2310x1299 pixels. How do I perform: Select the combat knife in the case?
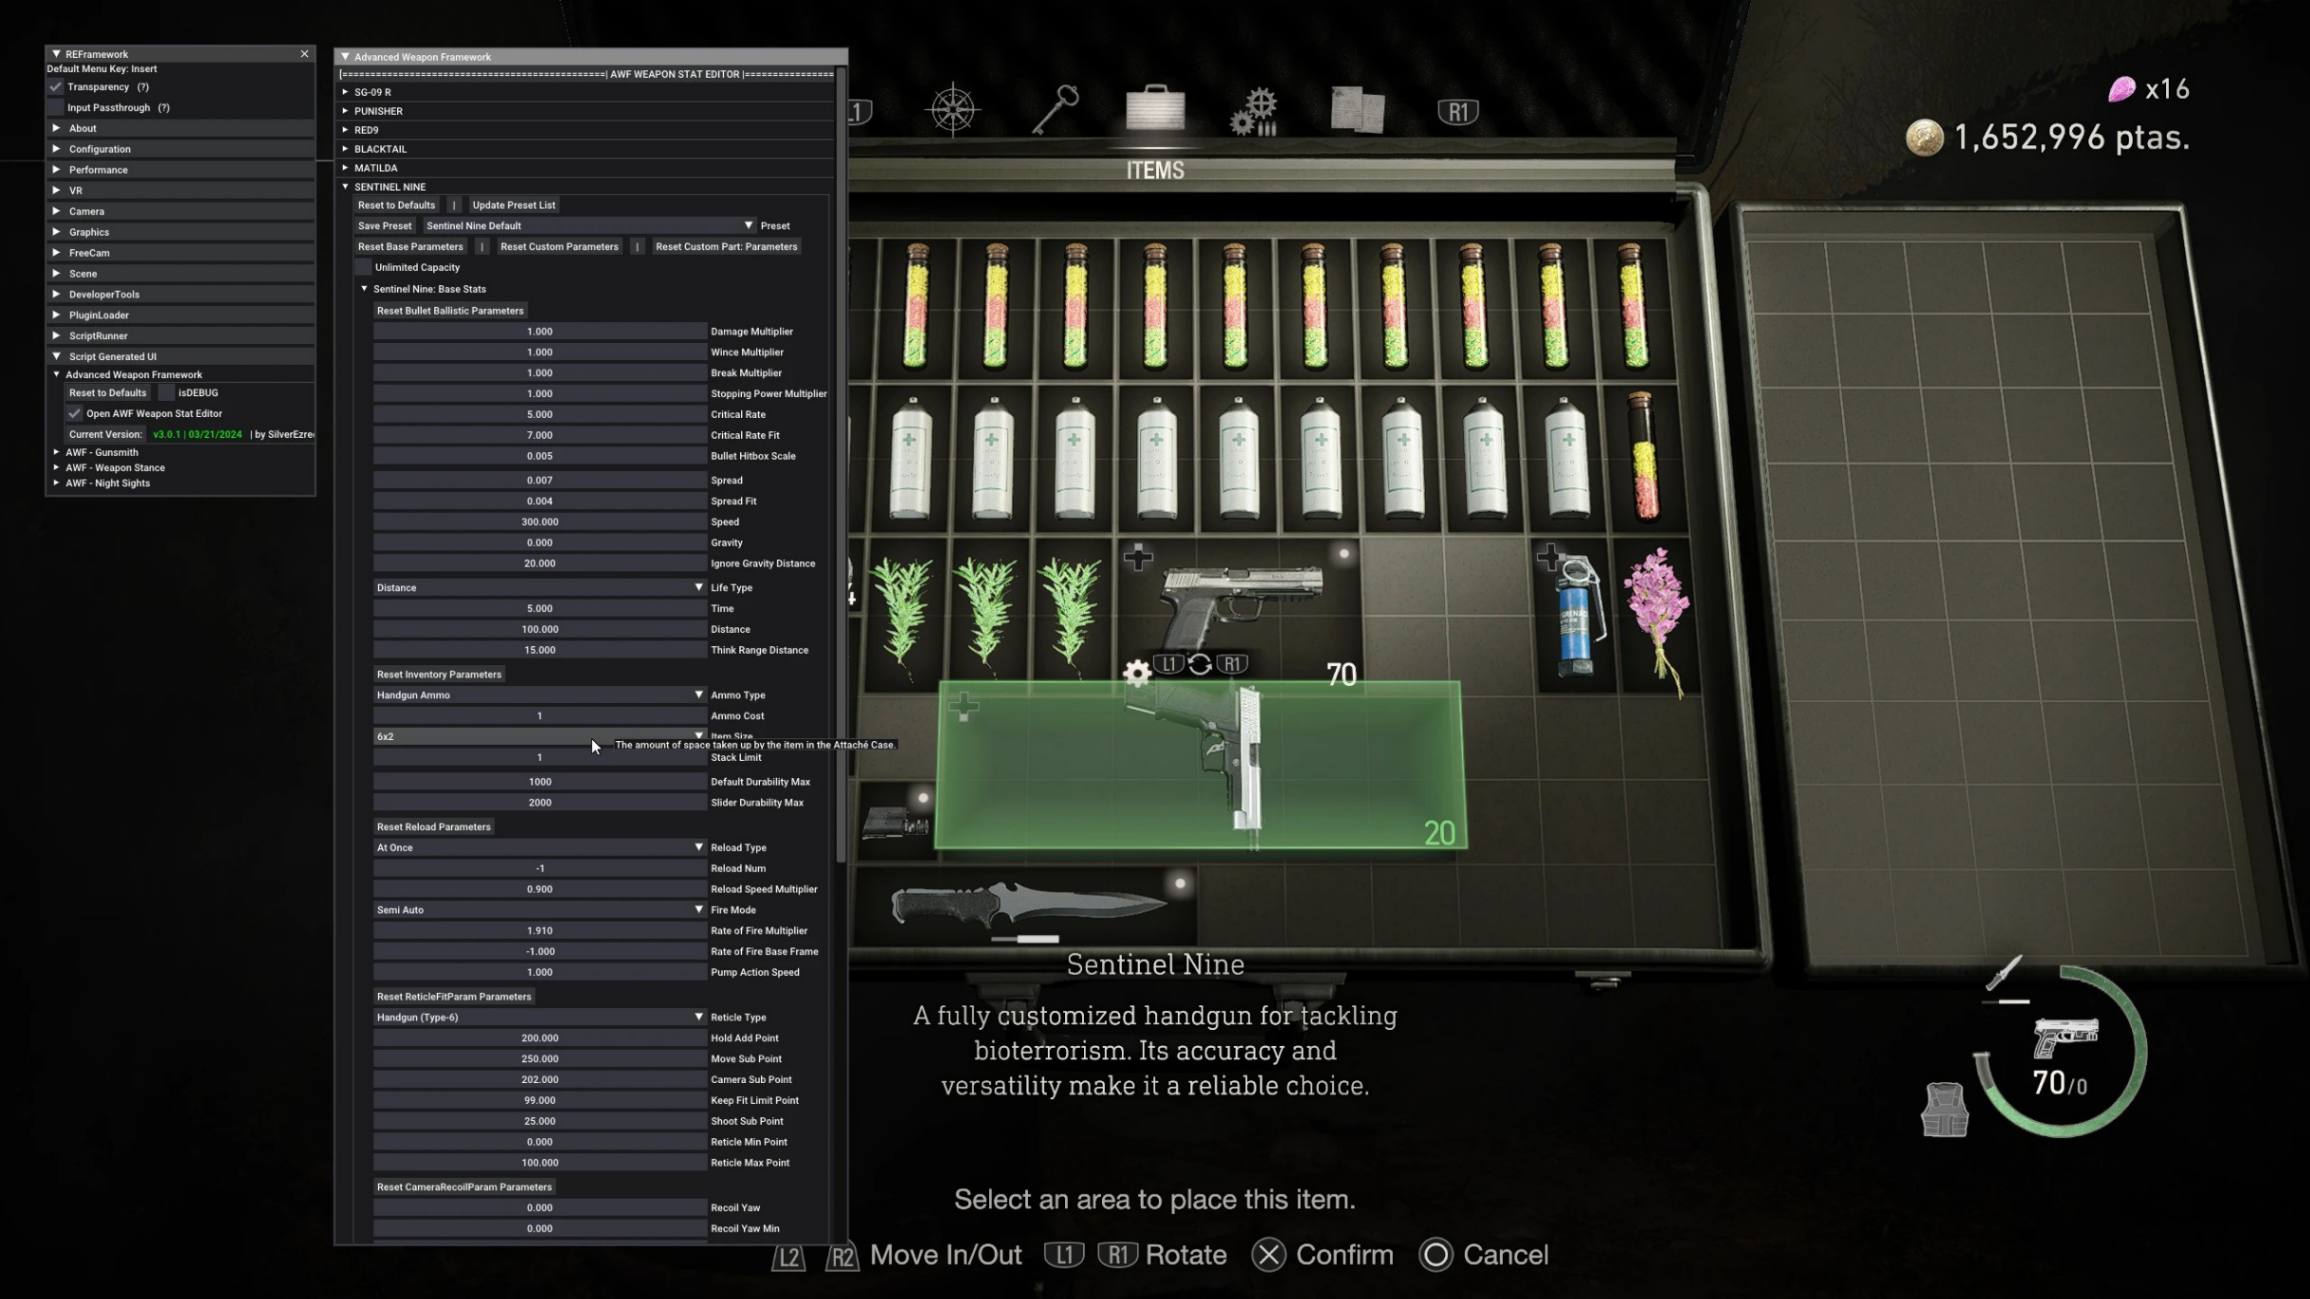(1025, 904)
